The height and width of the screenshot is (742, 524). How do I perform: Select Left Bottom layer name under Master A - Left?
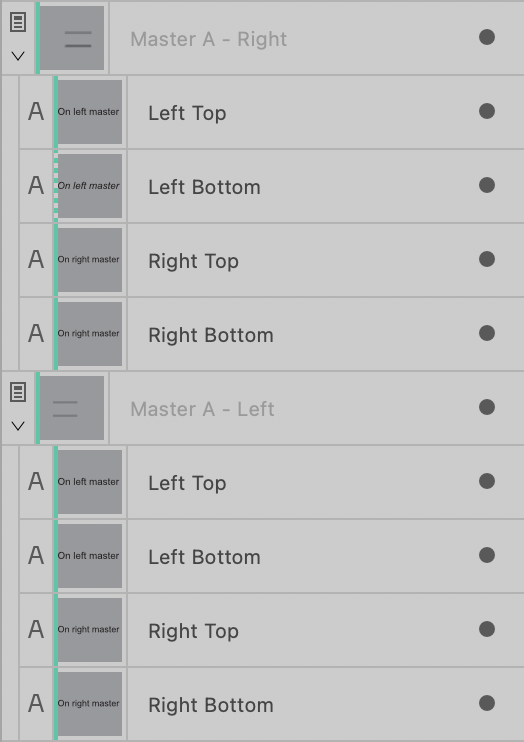[204, 557]
